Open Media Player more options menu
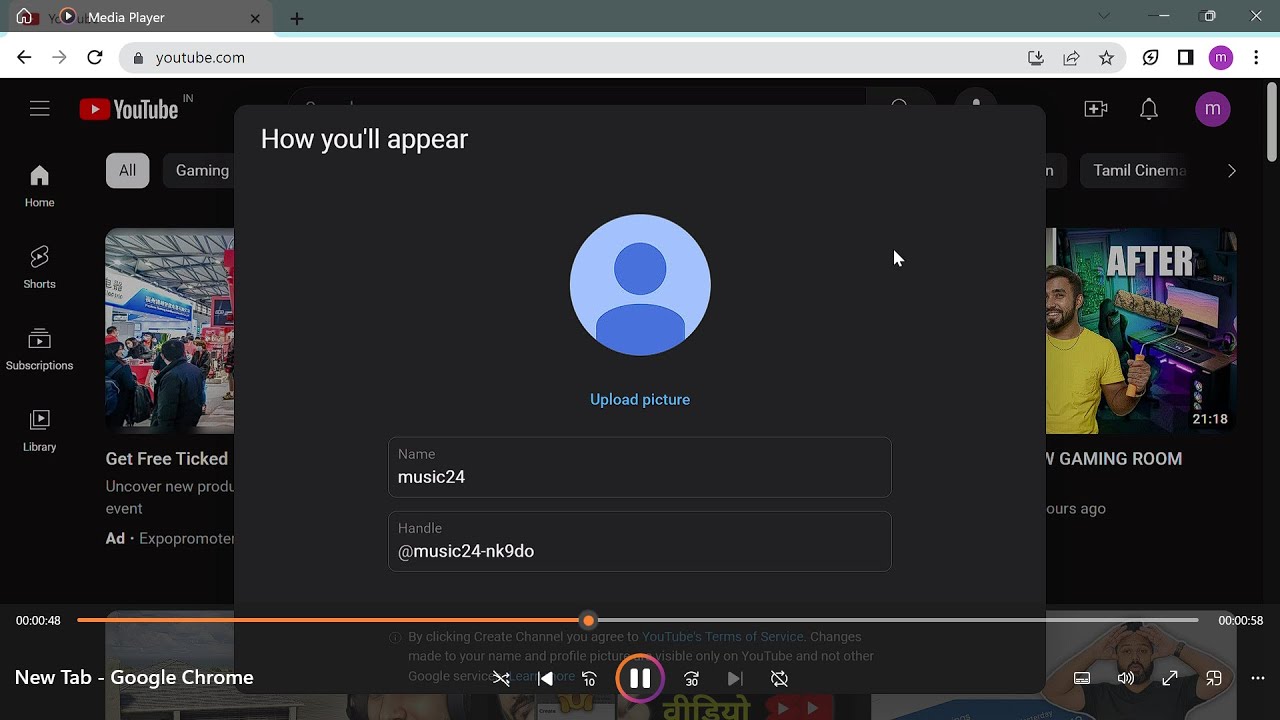This screenshot has height=720, width=1280. click(1258, 678)
